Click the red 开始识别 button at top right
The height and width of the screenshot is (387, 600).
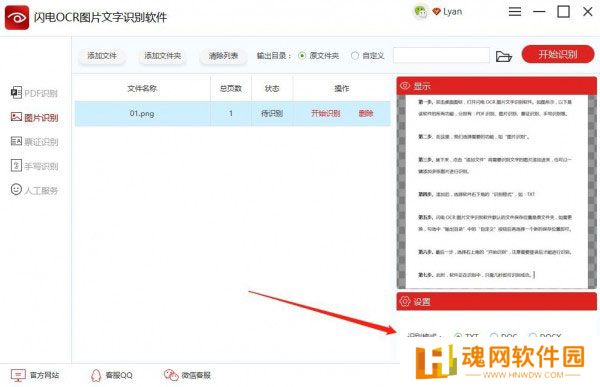pyautogui.click(x=558, y=54)
